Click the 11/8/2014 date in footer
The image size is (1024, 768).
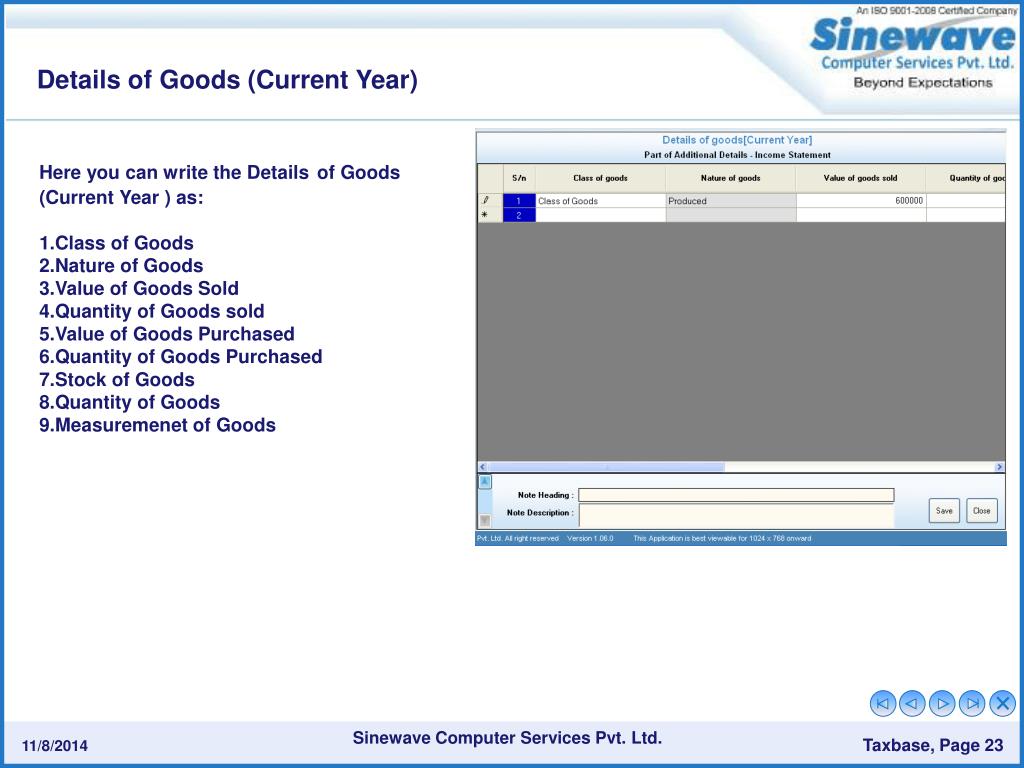pos(55,746)
